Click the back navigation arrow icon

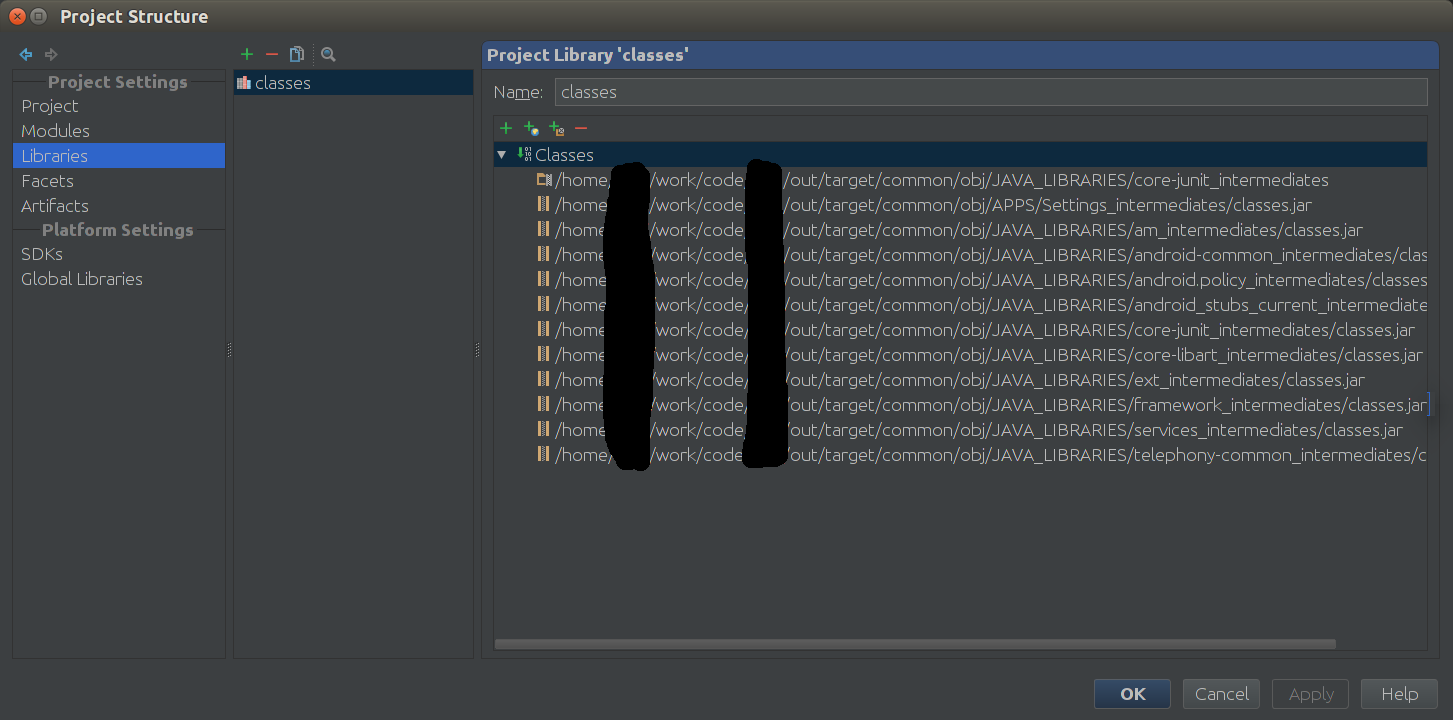click(x=25, y=54)
